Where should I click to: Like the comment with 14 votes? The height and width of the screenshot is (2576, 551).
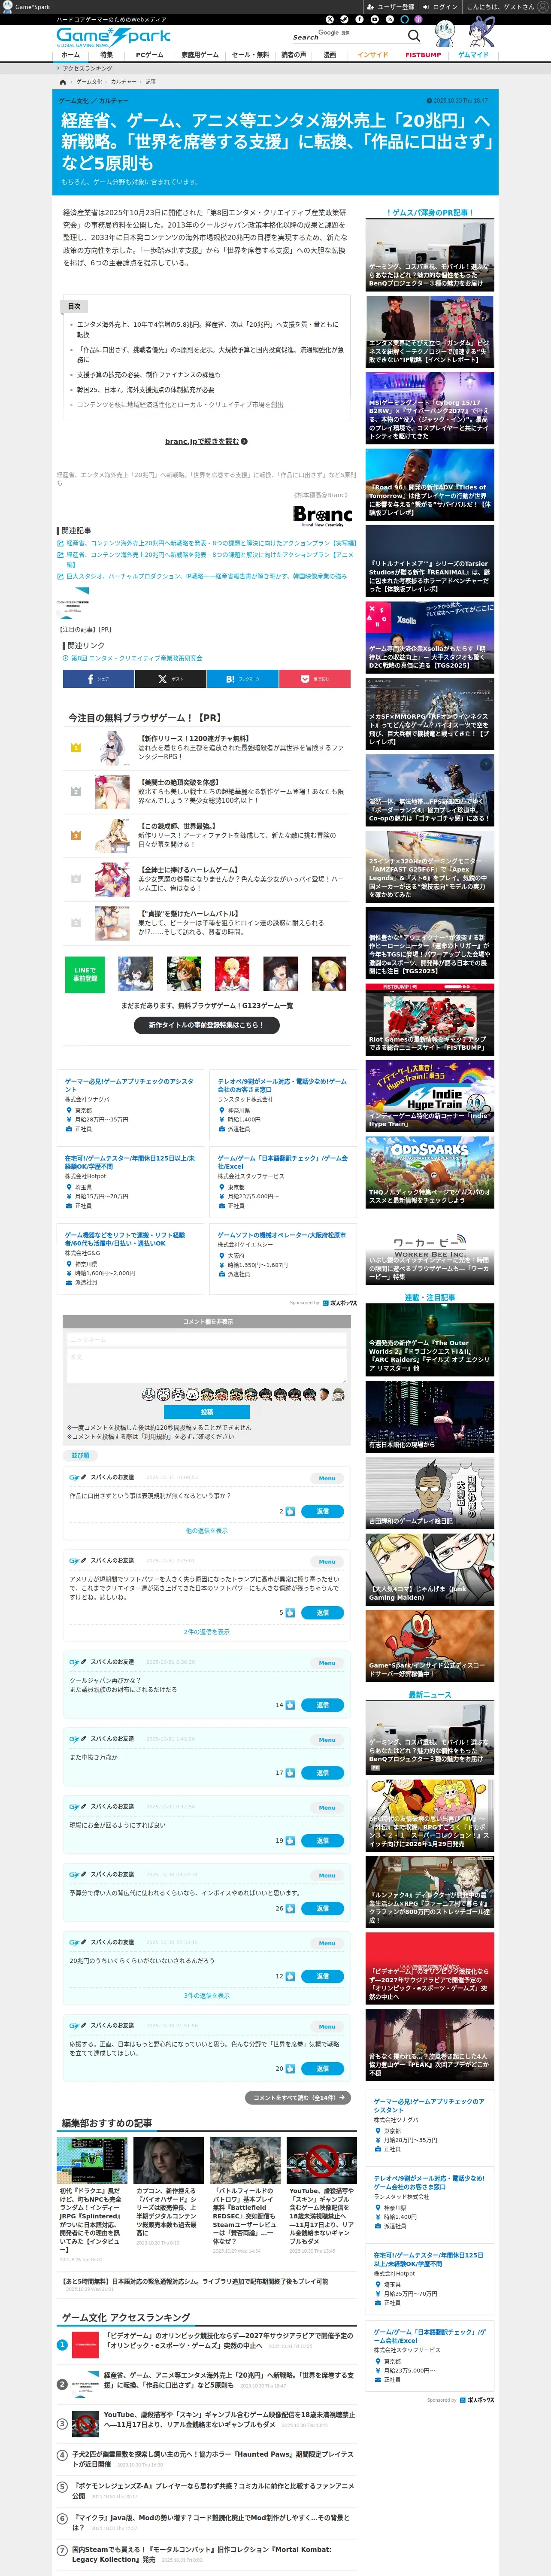pyautogui.click(x=290, y=1705)
